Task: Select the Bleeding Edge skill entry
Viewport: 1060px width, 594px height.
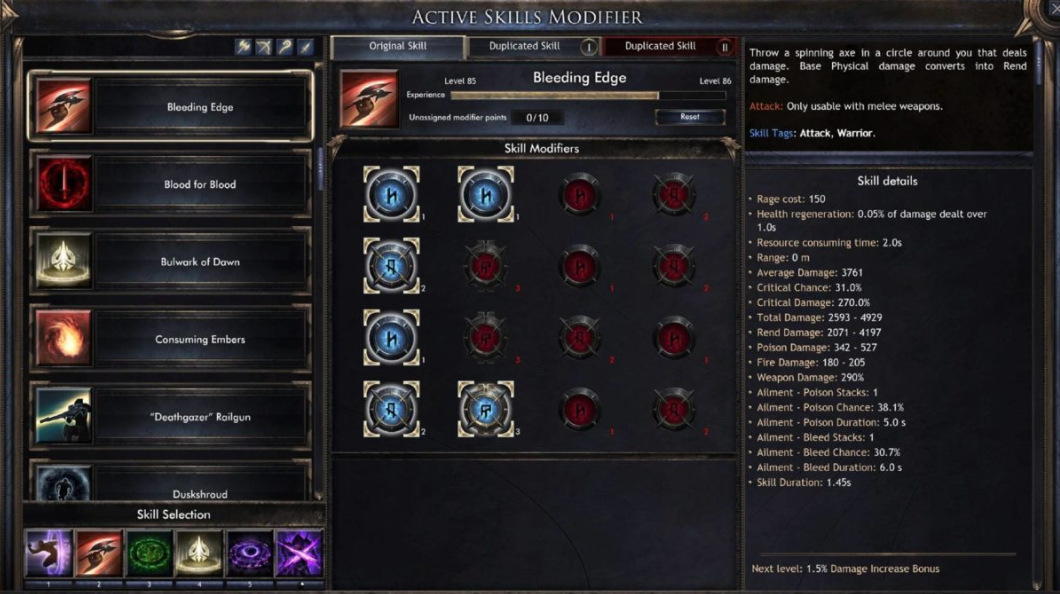Action: click(x=170, y=106)
